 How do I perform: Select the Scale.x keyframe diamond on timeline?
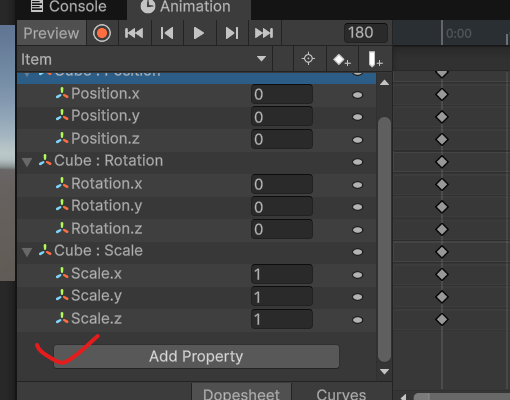coord(442,275)
